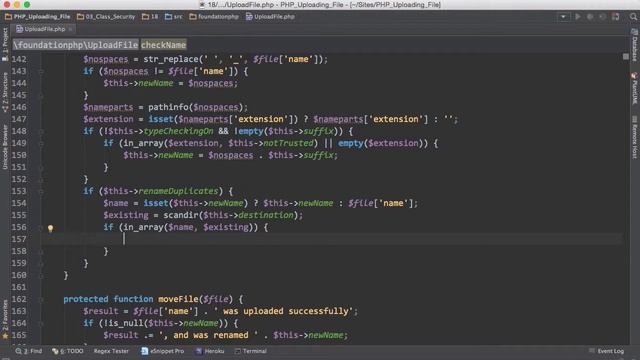Open the Remote Host side panel

pyautogui.click(x=635, y=137)
